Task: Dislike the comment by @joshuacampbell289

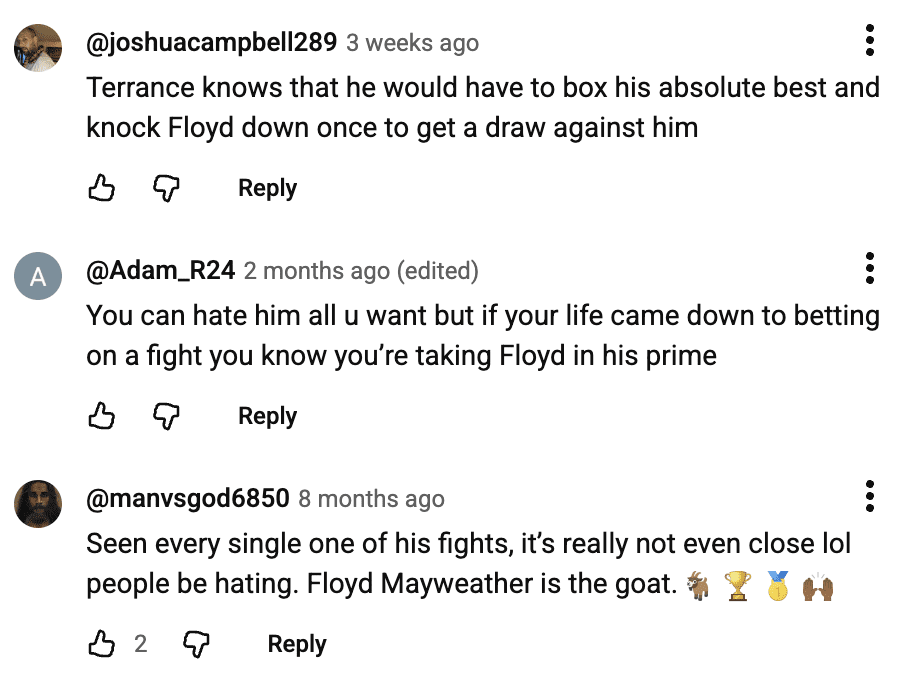Action: [165, 188]
